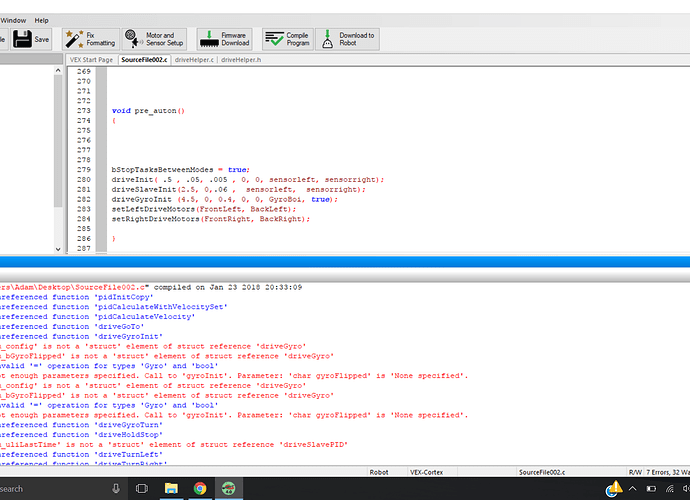Select the 'pidInitCopy' unreferenced function warning
This screenshot has height=500, width=690.
coord(76,297)
